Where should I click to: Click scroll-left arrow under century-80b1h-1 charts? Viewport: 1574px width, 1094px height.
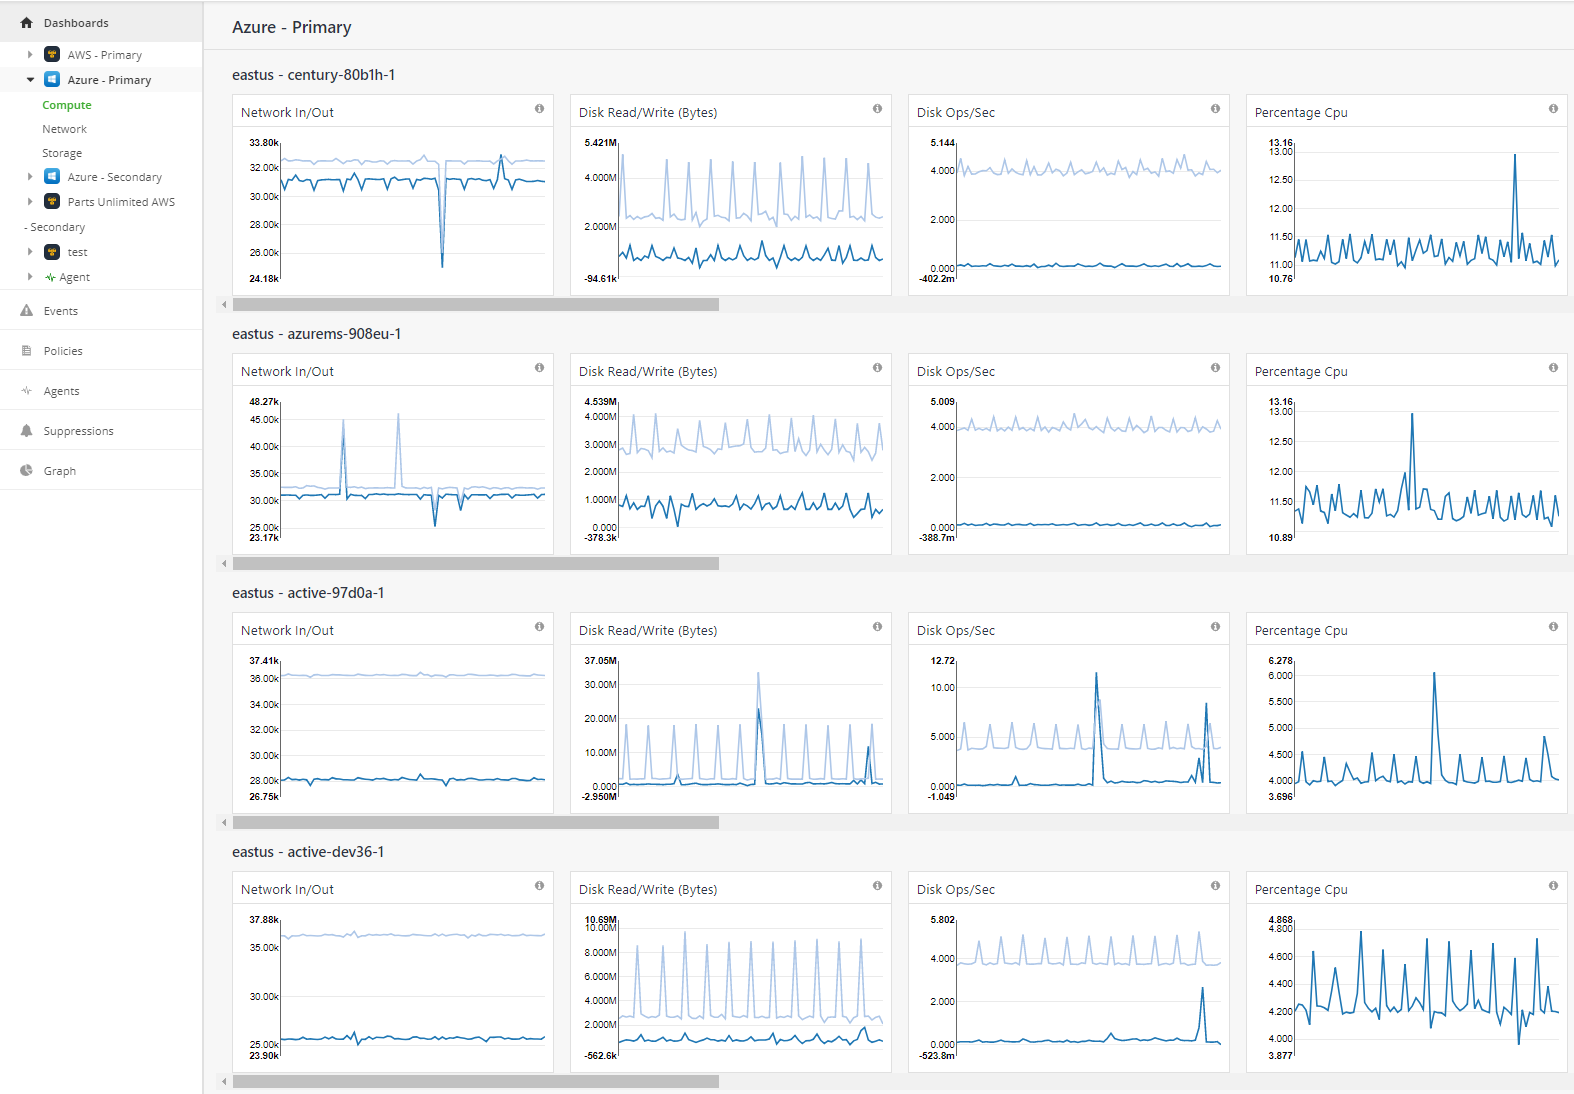pyautogui.click(x=224, y=305)
